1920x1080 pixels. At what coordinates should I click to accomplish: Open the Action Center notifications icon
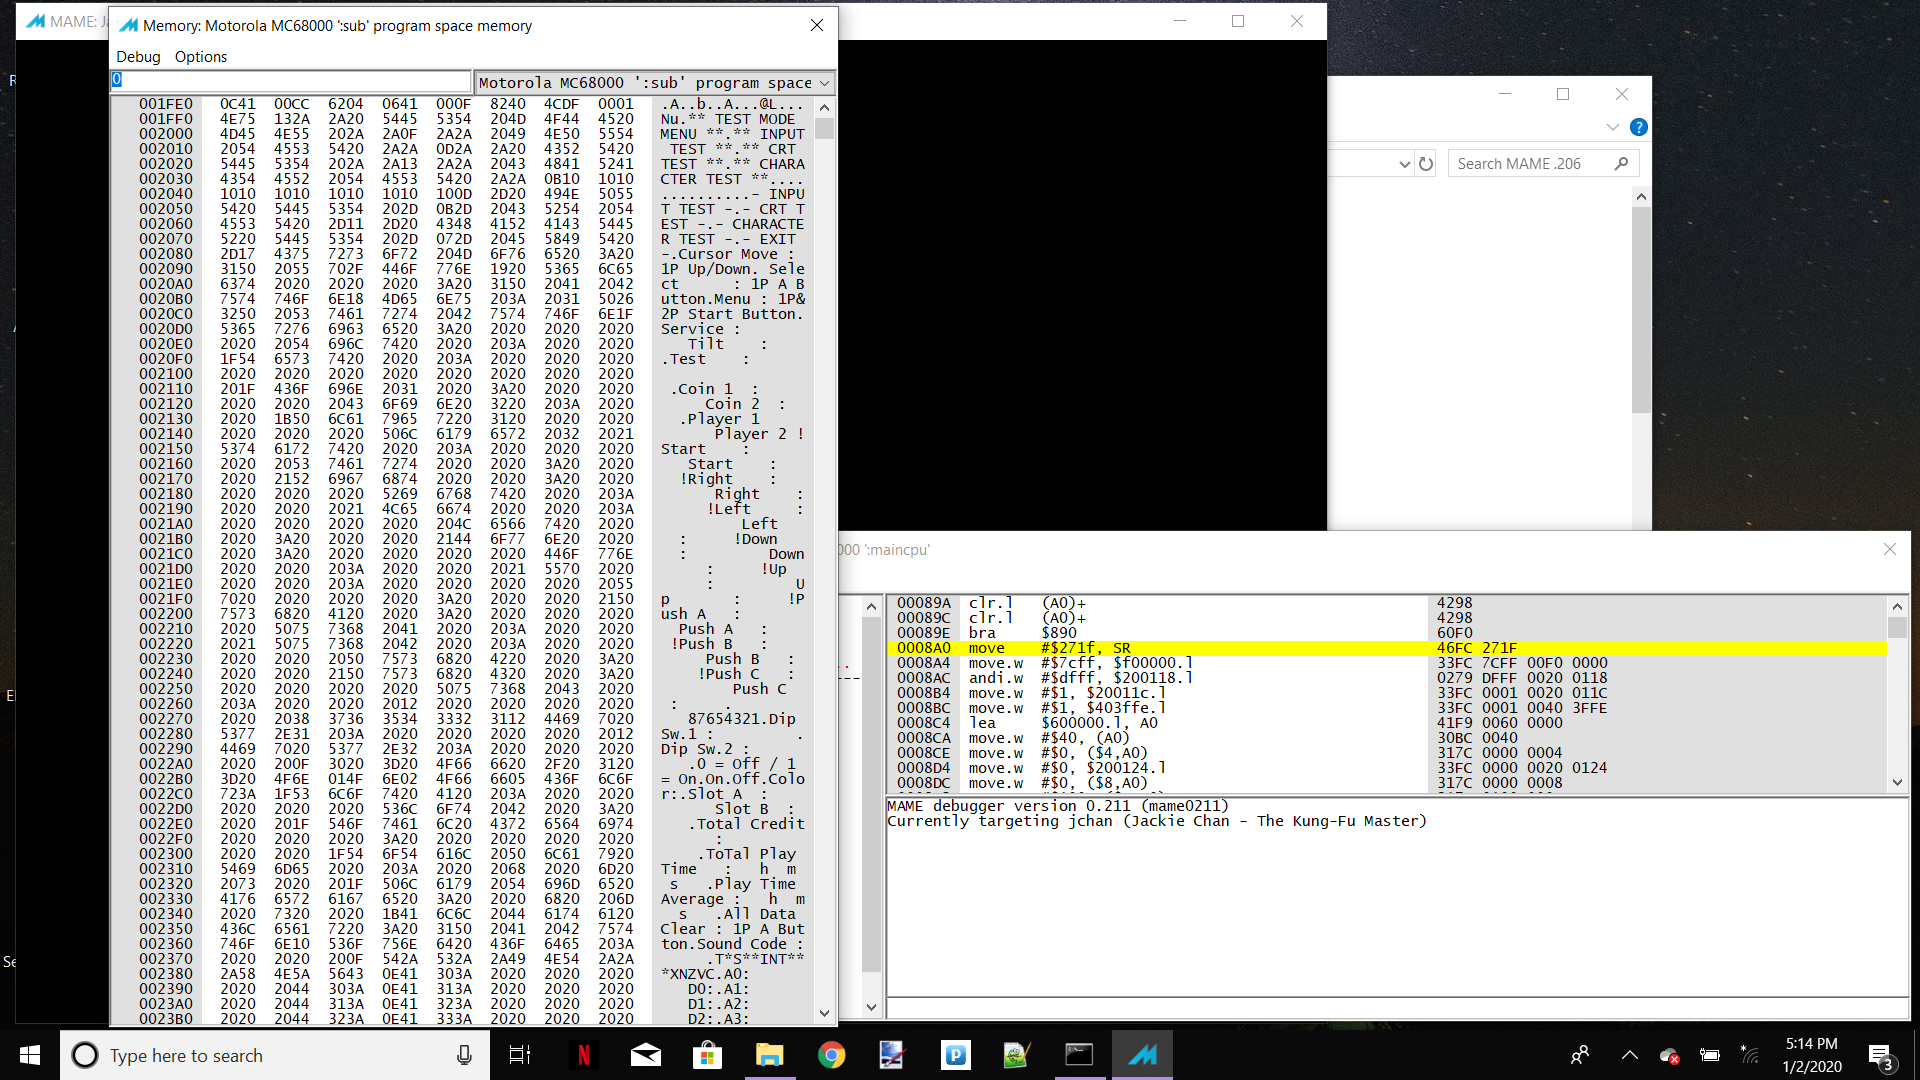1881,1055
